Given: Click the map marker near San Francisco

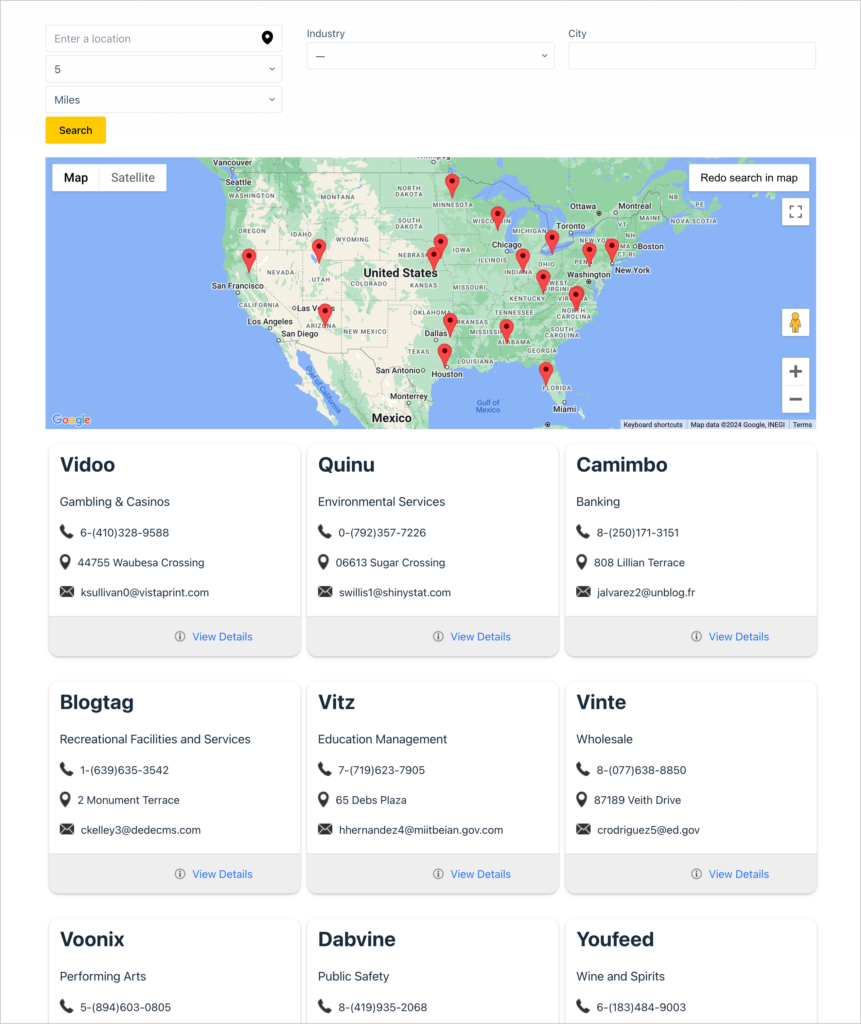Looking at the screenshot, I should [248, 260].
